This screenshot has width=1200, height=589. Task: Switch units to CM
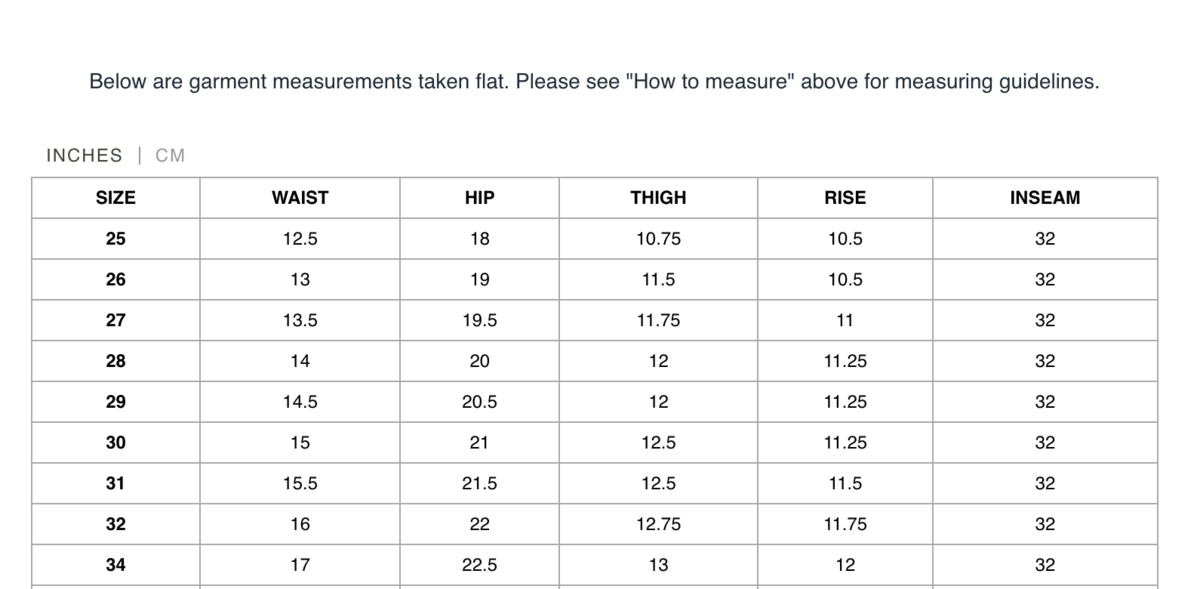[170, 155]
